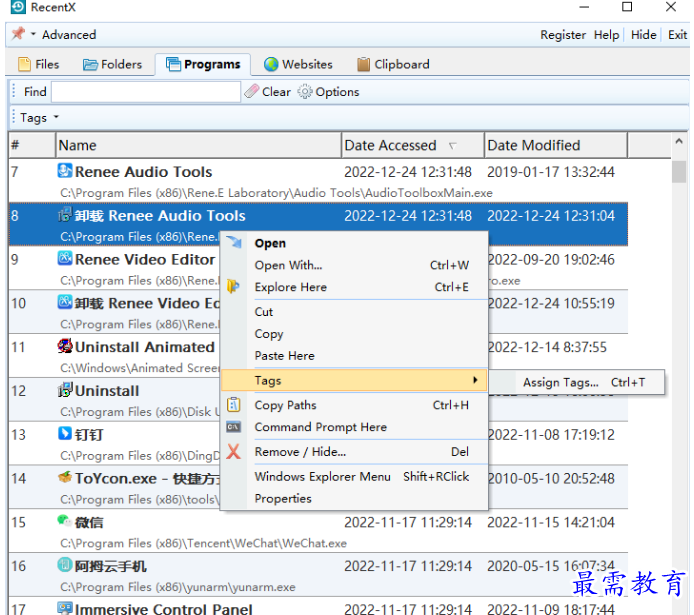Select Cut in the context menu
Image resolution: width=694 pixels, height=615 pixels.
[354, 312]
